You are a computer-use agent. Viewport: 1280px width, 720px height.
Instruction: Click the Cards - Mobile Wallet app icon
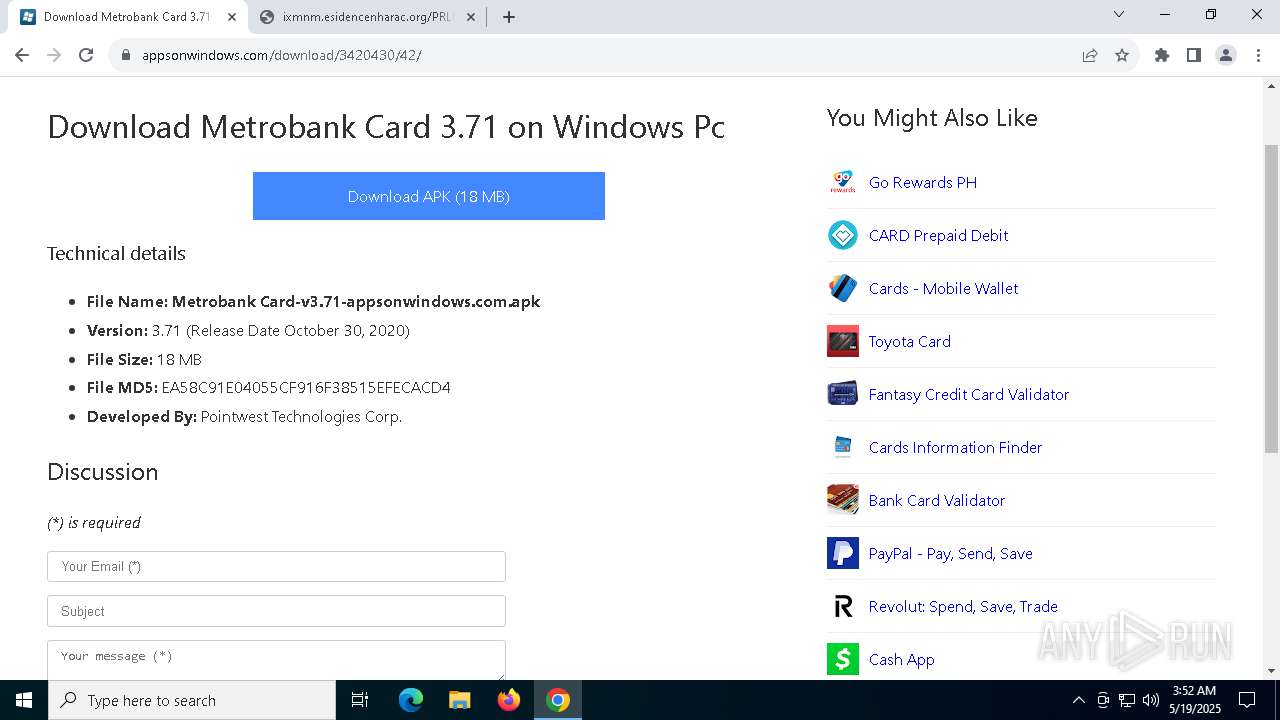[x=843, y=288]
